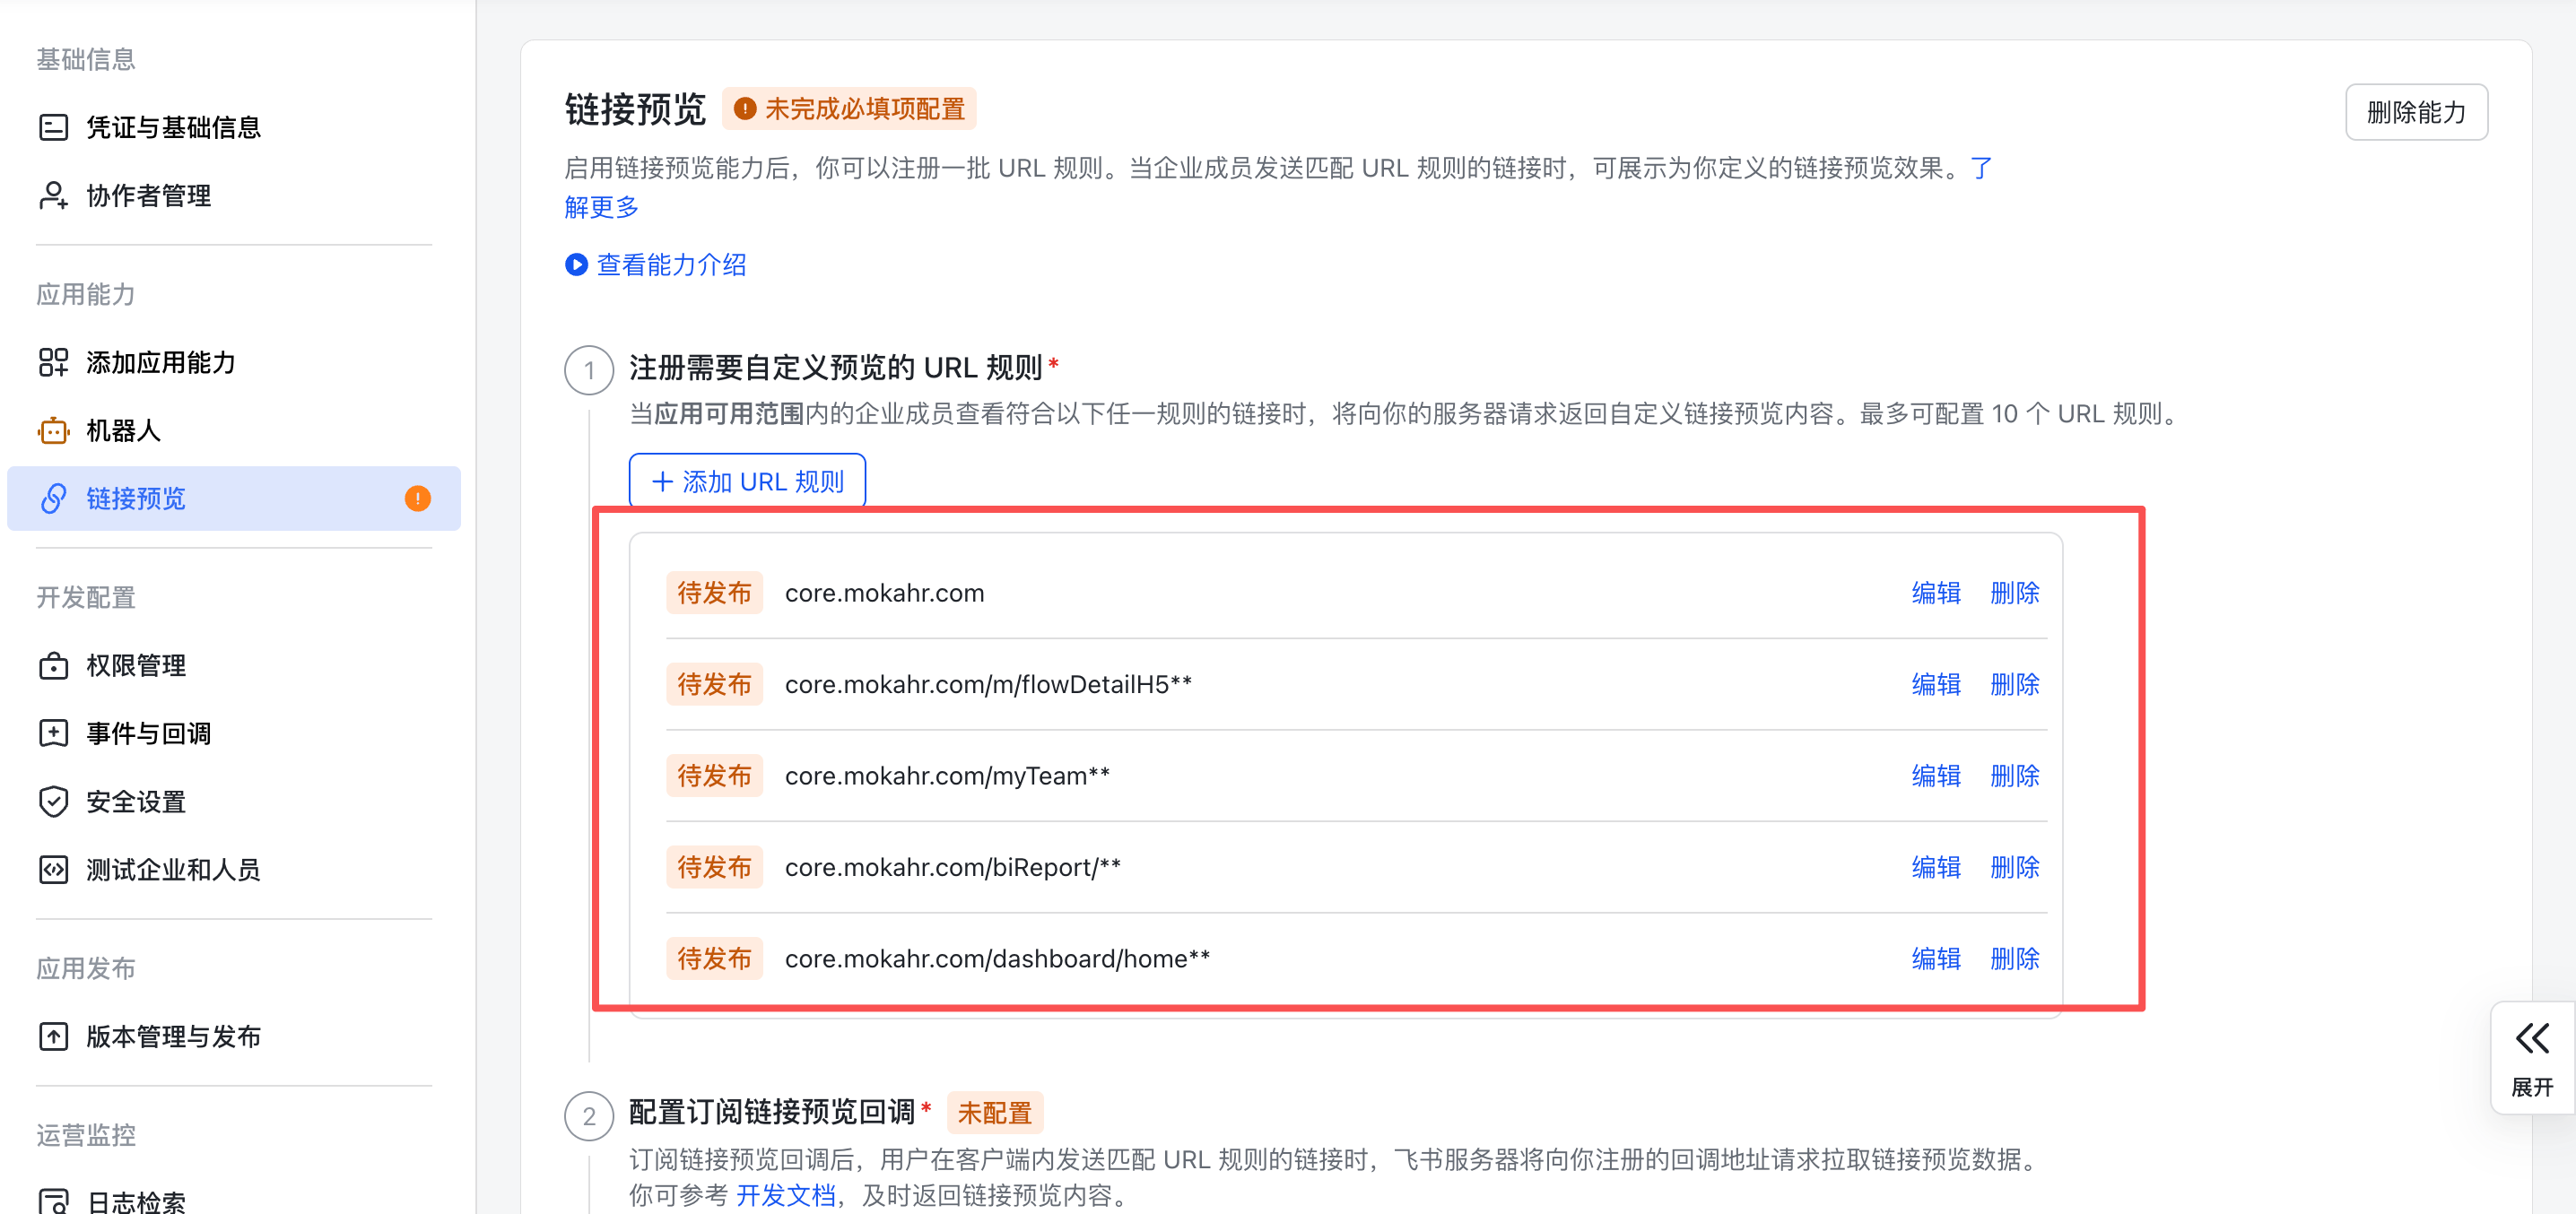Click the credentials and basic info icon
Screen dimensions: 2576x1214
(53, 127)
